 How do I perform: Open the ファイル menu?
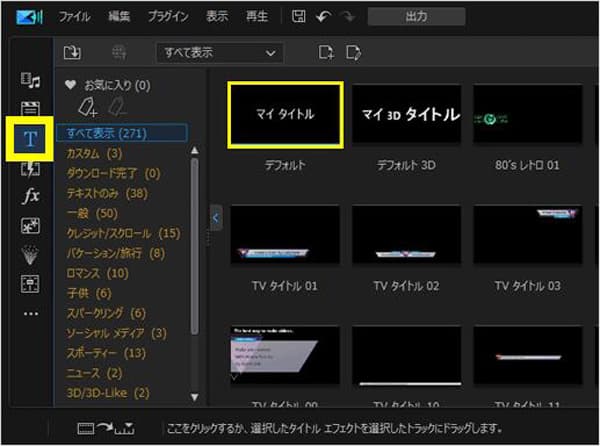click(74, 16)
